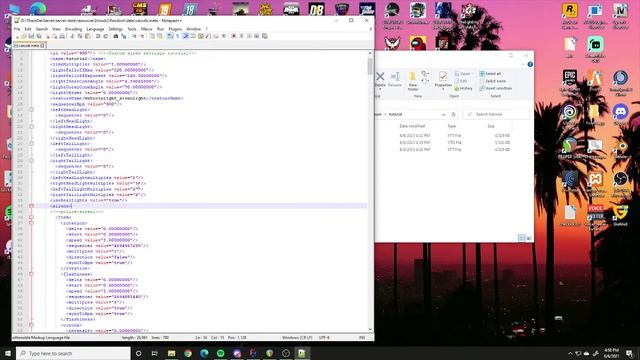Click the Undo icon in Notepad++ toolbar

98,36
